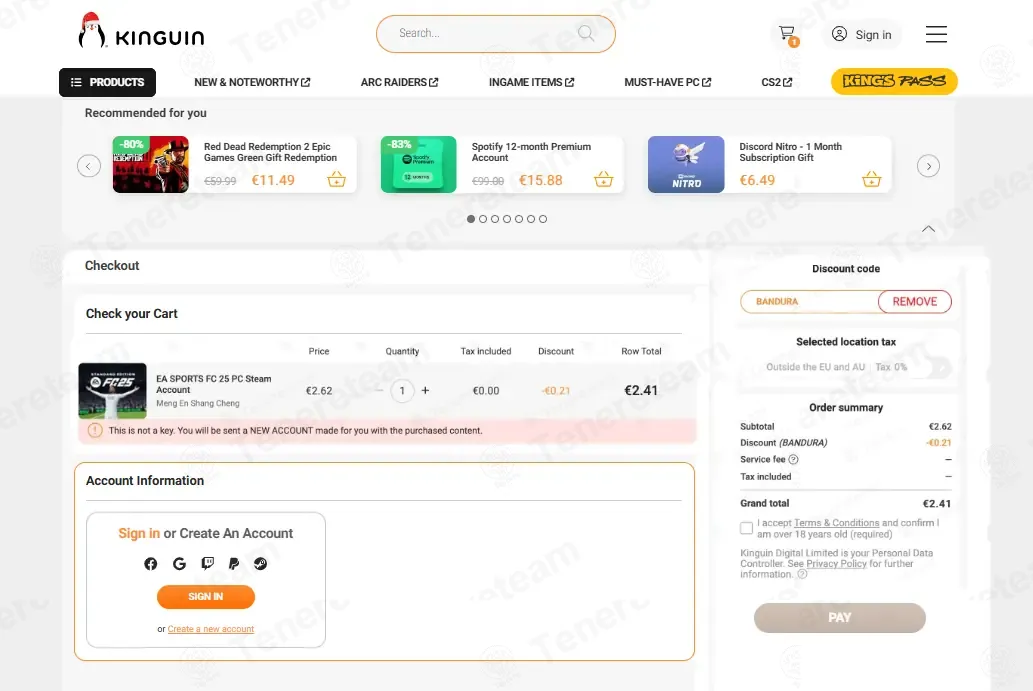
Task: Open ARC RAIDERS nav item
Action: point(399,82)
